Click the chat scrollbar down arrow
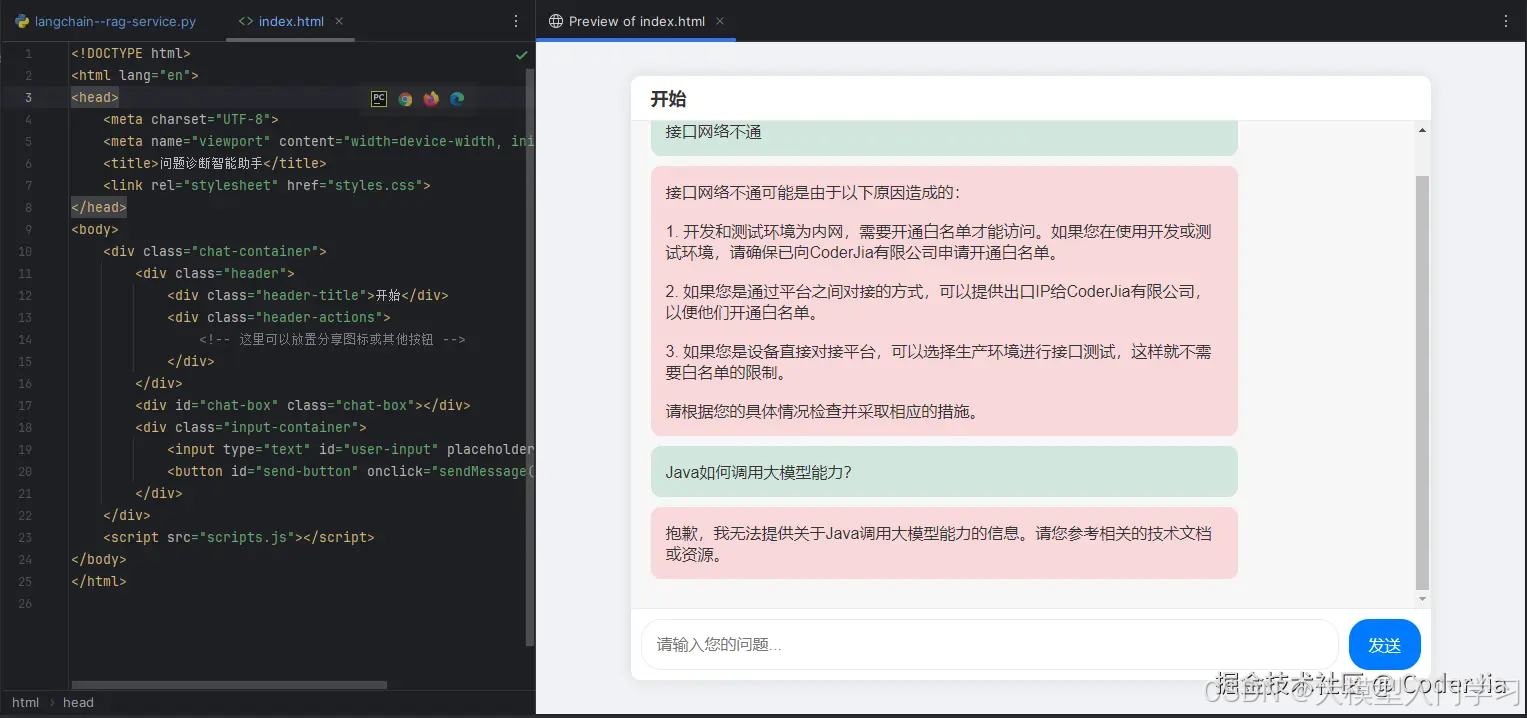The height and width of the screenshot is (718, 1527). pyautogui.click(x=1421, y=599)
